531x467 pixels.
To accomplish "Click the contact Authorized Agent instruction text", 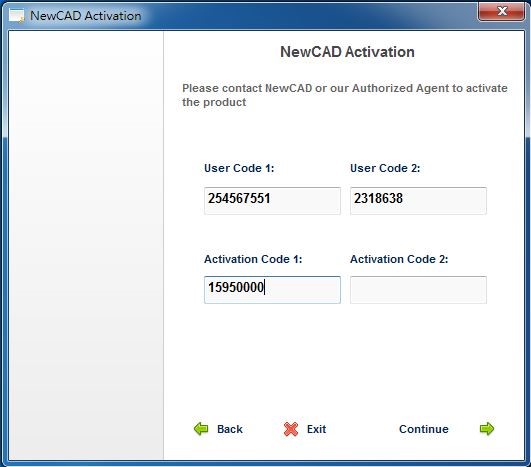I will pos(345,95).
